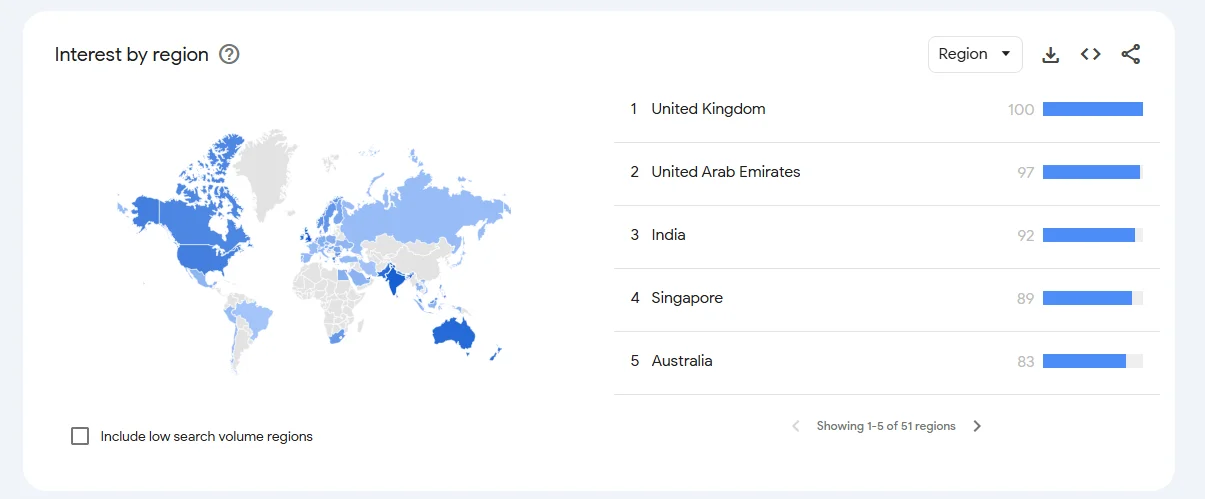
Task: Open the embed code icon
Action: pyautogui.click(x=1090, y=55)
